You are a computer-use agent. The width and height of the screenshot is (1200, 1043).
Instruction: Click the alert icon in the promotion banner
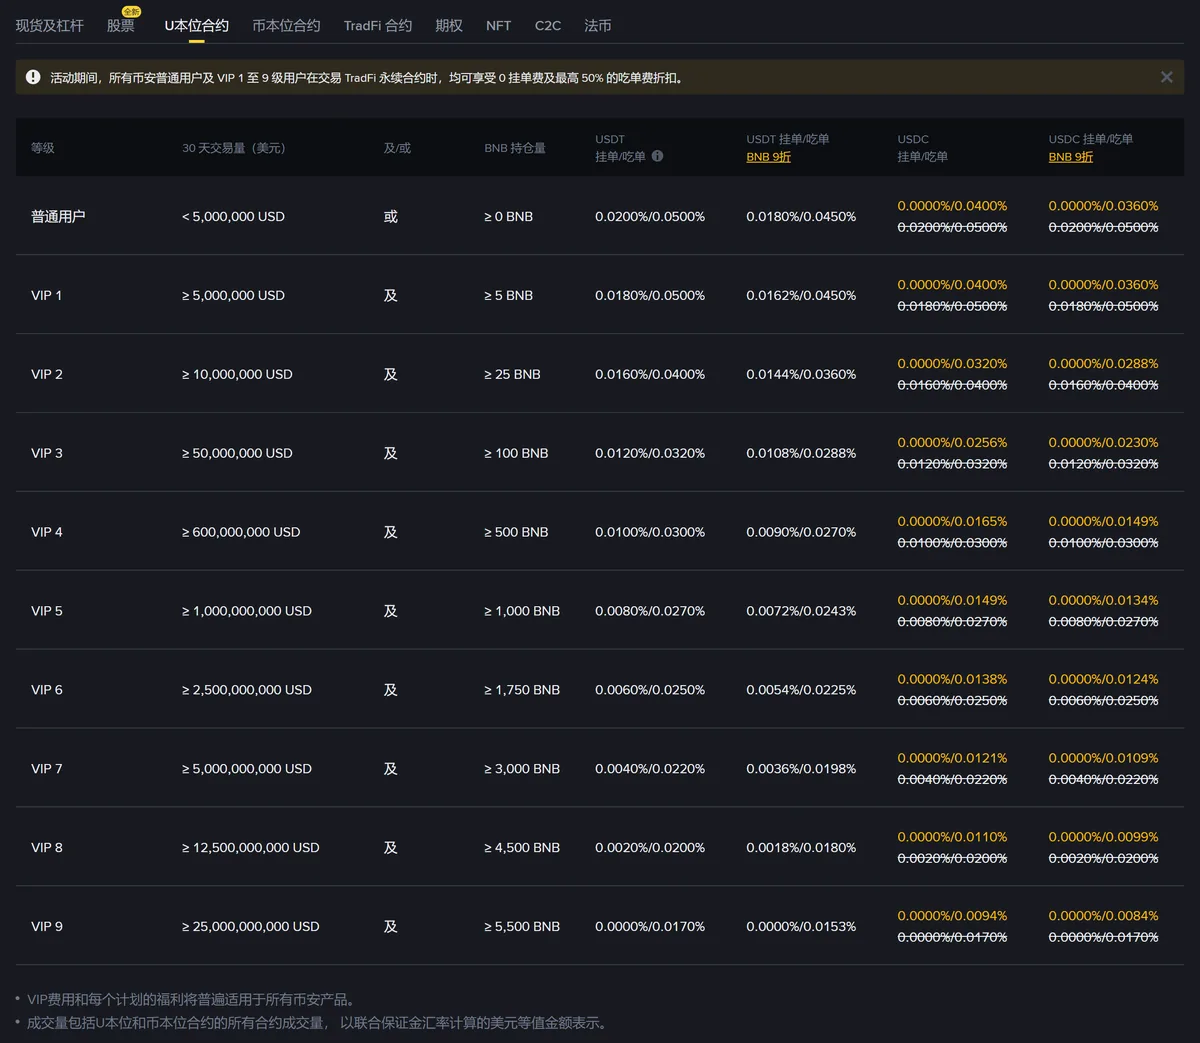coord(33,77)
